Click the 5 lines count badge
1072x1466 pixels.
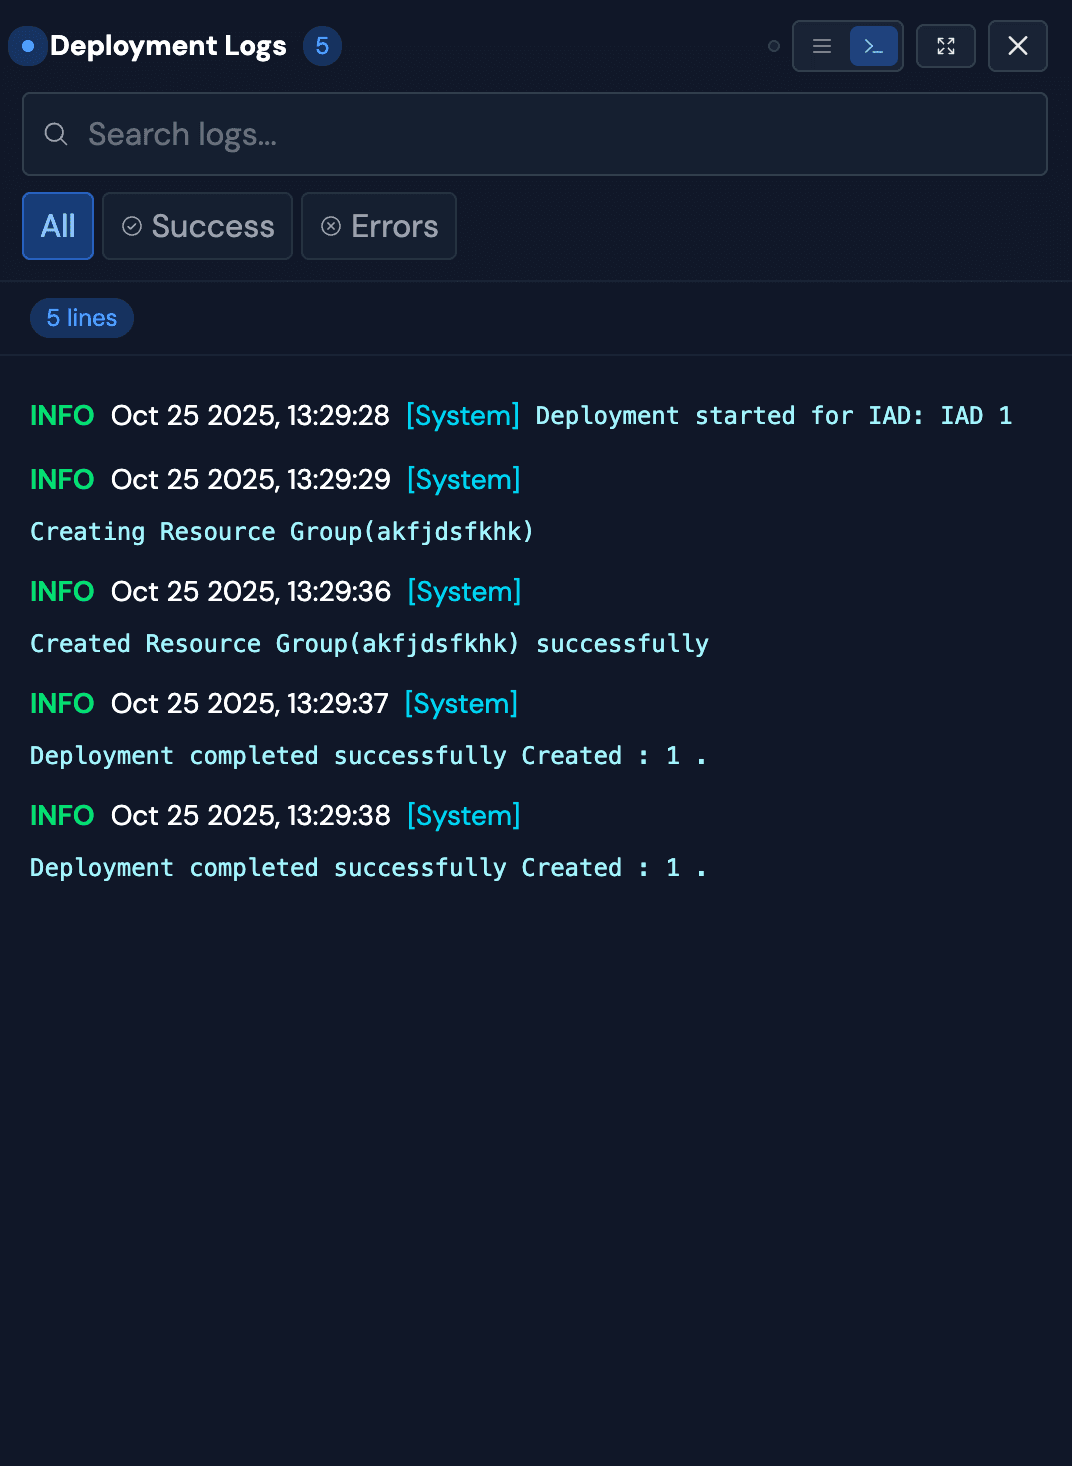pos(81,317)
